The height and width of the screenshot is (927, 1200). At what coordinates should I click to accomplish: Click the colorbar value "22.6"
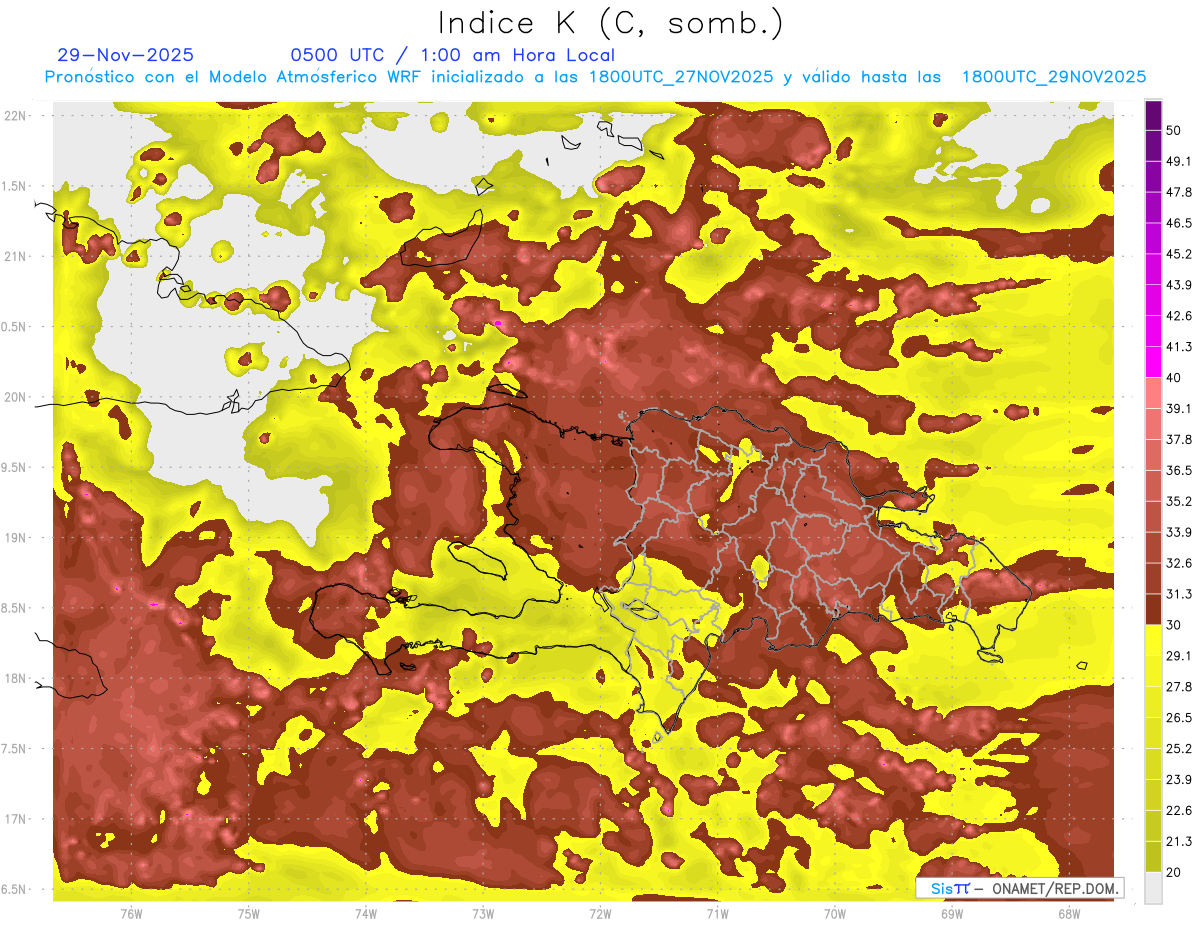click(1178, 810)
